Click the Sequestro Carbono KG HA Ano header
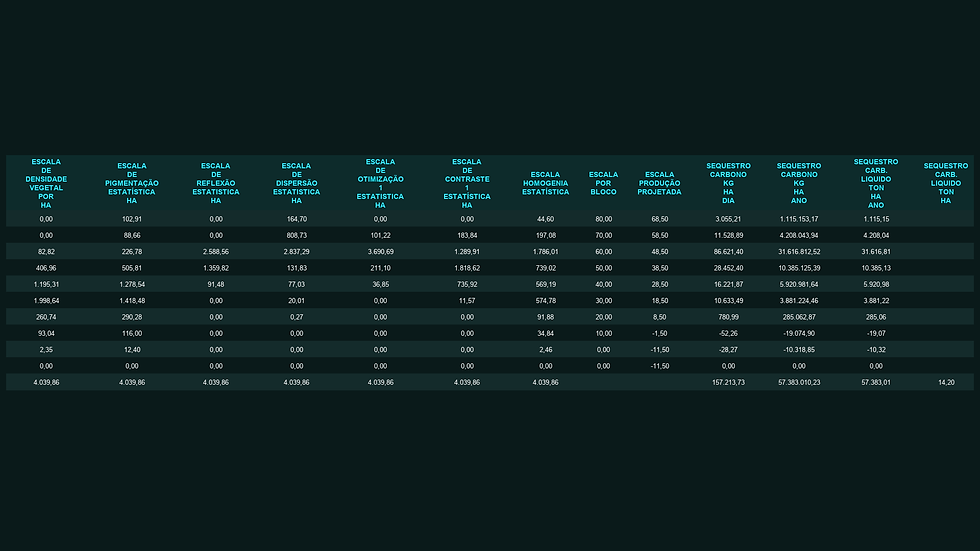The width and height of the screenshot is (980, 551). (799, 184)
